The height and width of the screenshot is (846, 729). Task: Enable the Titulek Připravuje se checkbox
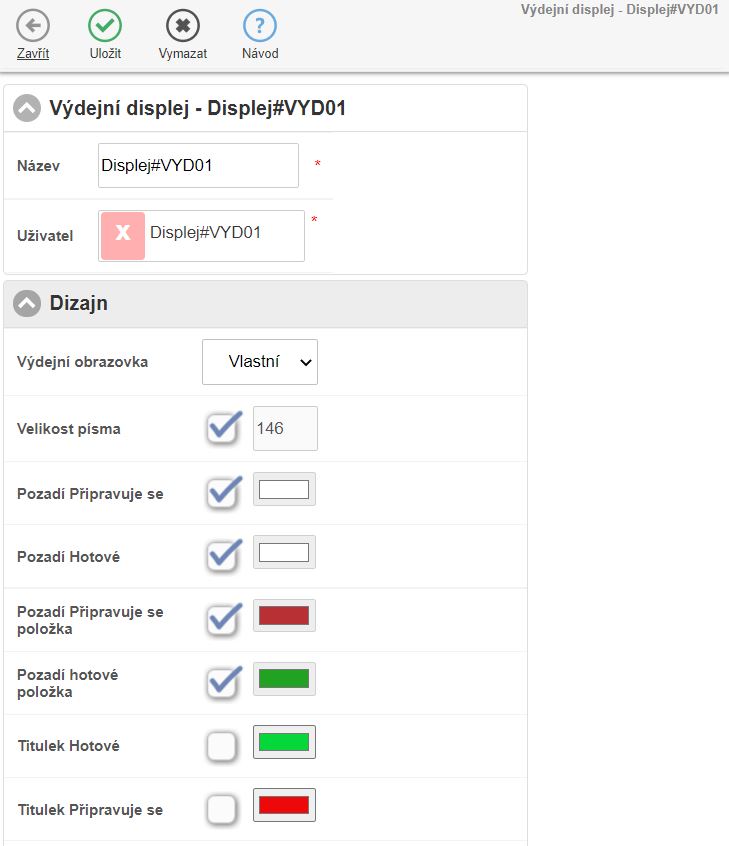(x=222, y=810)
